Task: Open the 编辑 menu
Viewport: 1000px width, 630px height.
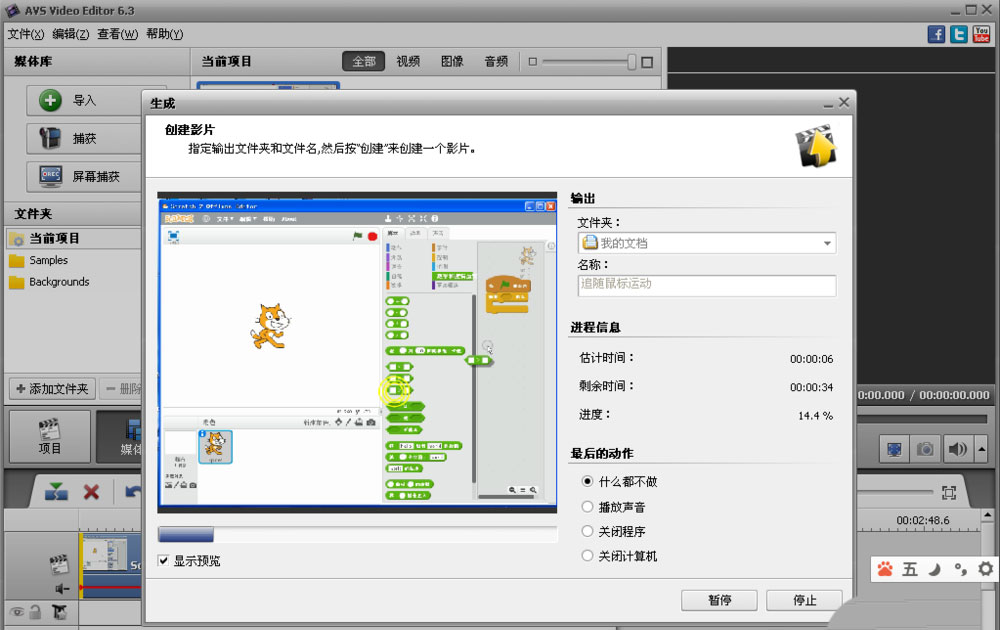Action: (x=71, y=34)
